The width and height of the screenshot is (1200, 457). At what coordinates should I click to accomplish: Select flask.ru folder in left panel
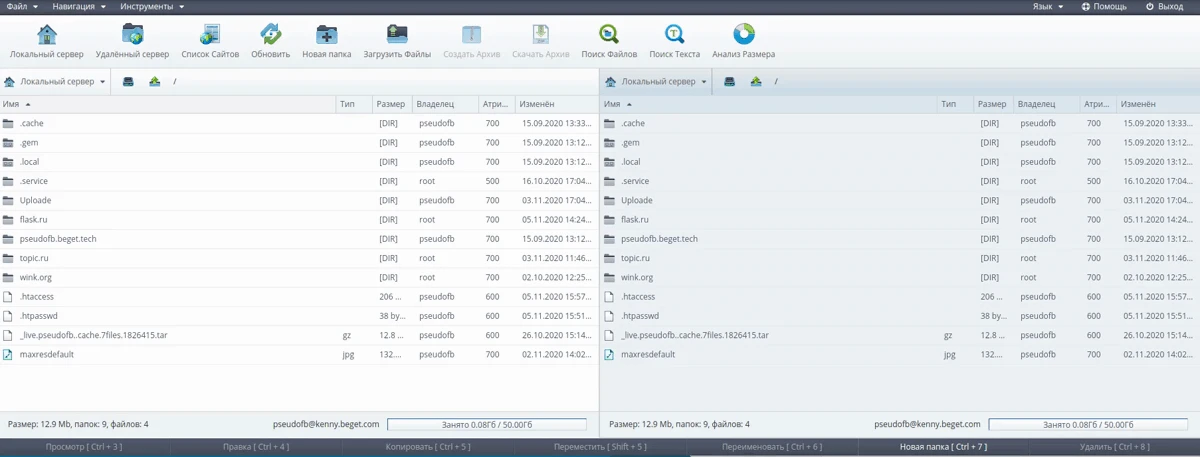tap(33, 219)
